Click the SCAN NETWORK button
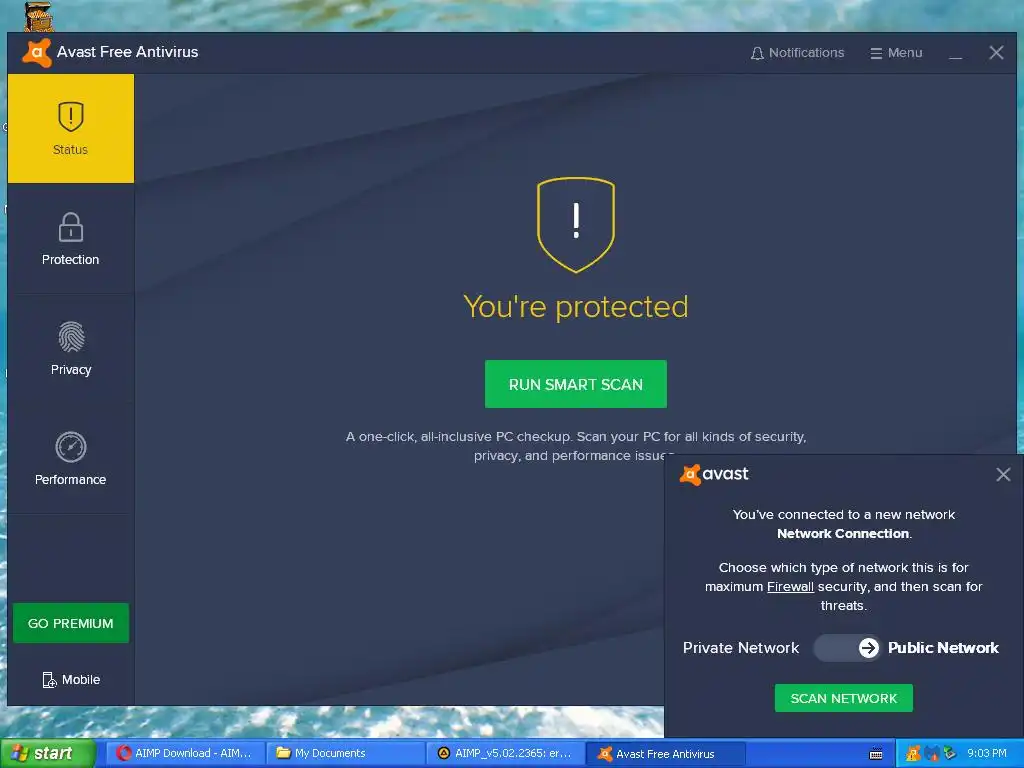The width and height of the screenshot is (1024, 768). [843, 698]
